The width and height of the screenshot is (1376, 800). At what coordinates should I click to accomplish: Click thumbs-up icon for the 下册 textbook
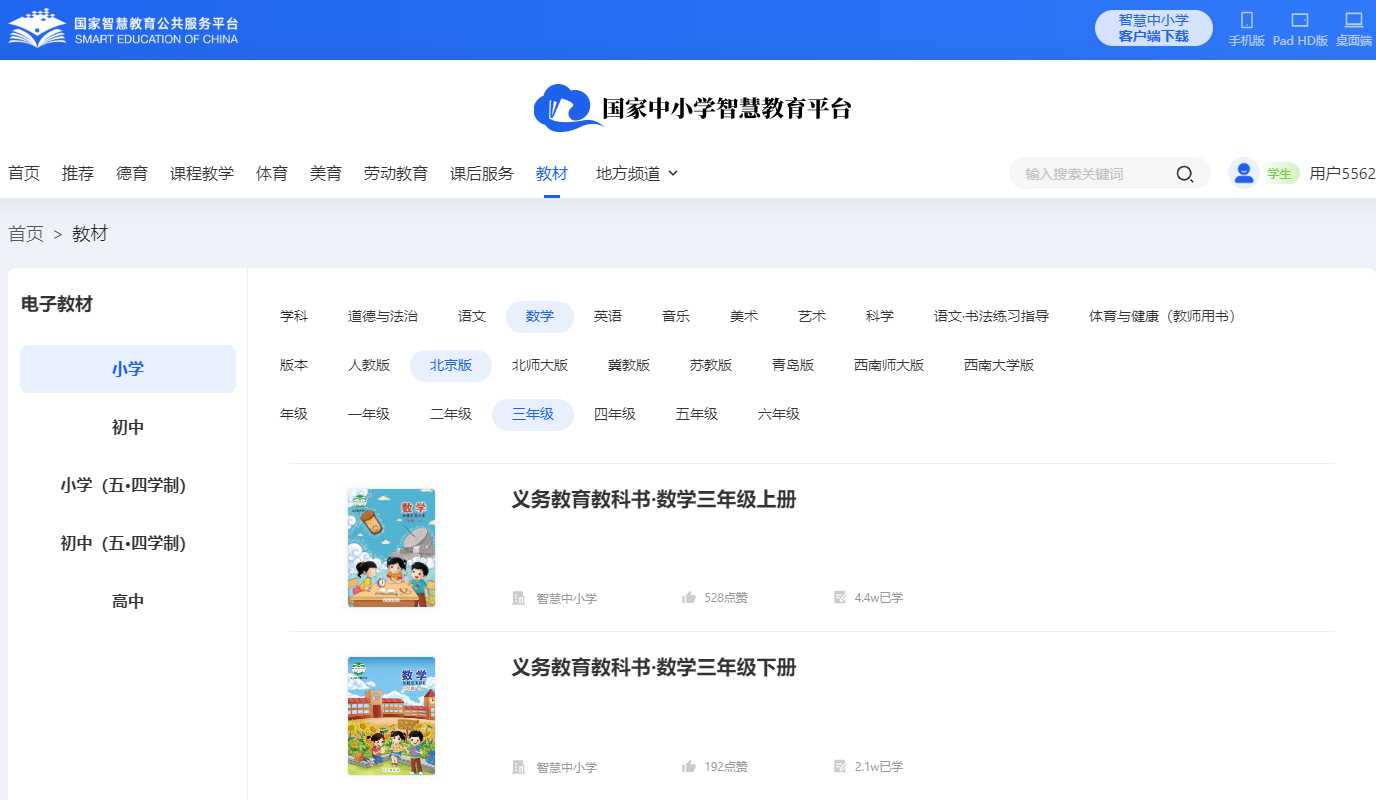tap(689, 767)
